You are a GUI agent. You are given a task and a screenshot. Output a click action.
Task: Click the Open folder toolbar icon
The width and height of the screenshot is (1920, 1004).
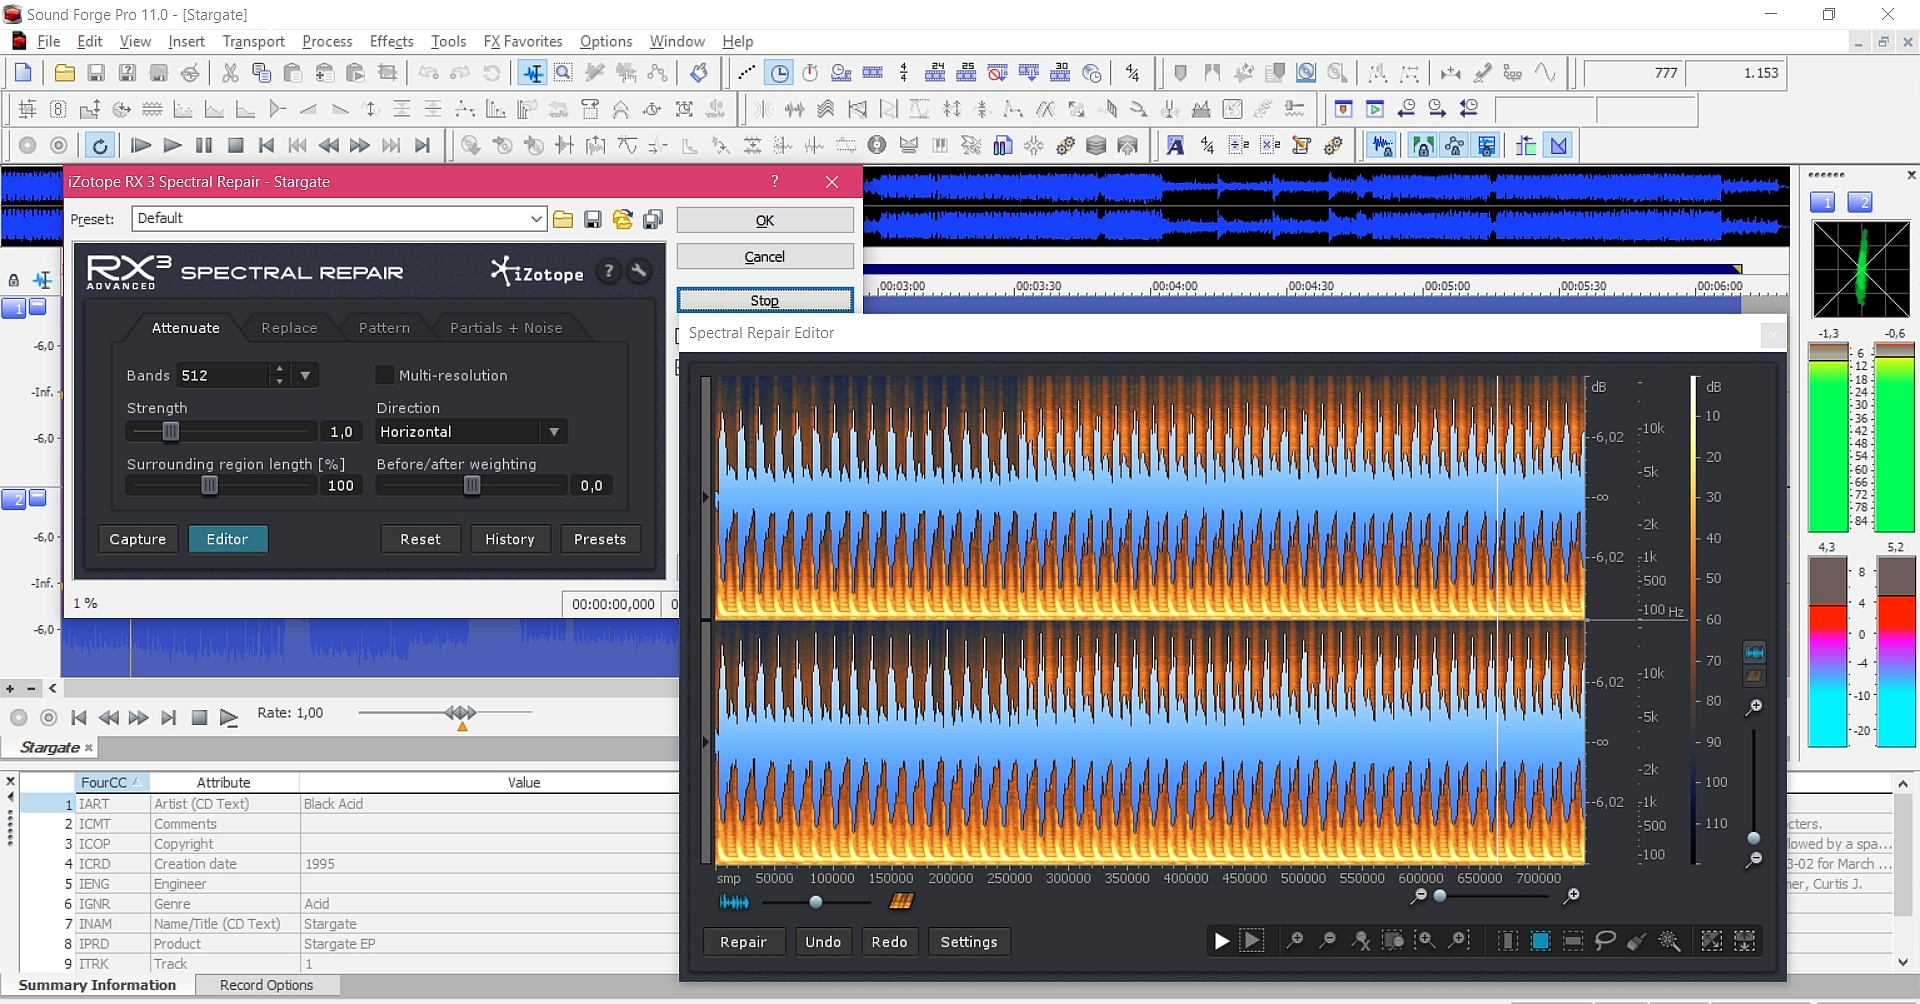click(65, 73)
